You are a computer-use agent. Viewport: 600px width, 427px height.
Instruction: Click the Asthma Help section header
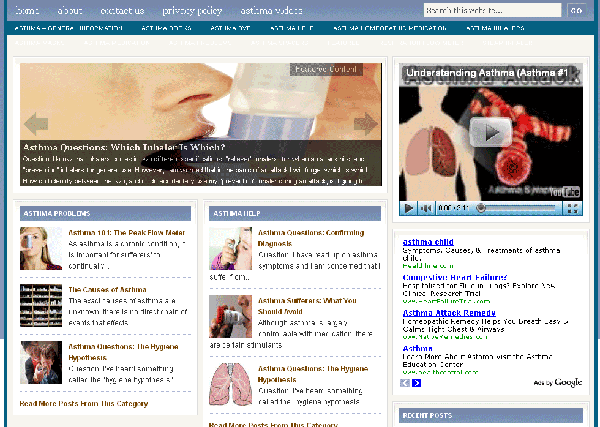pos(295,213)
